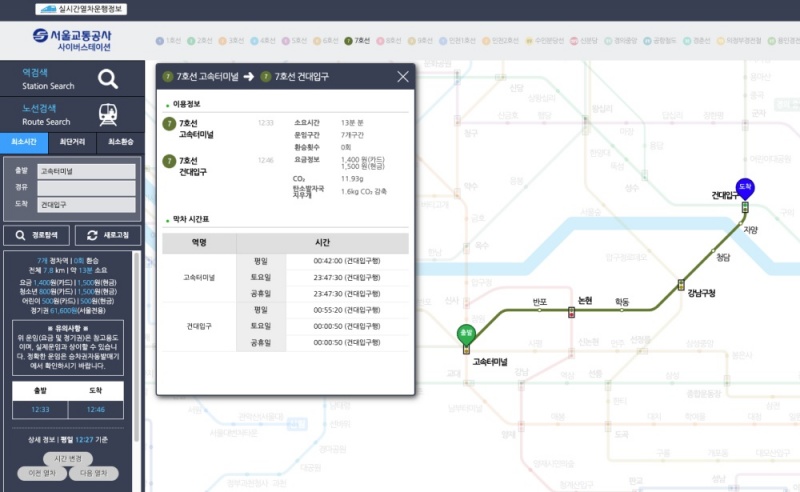Click the blue 도착 pin on the map

click(745, 188)
